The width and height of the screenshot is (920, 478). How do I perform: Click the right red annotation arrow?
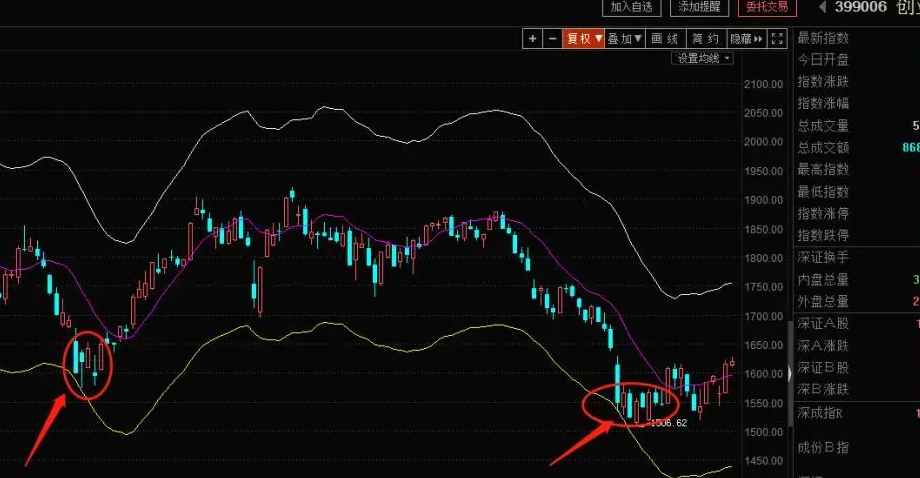point(581,442)
